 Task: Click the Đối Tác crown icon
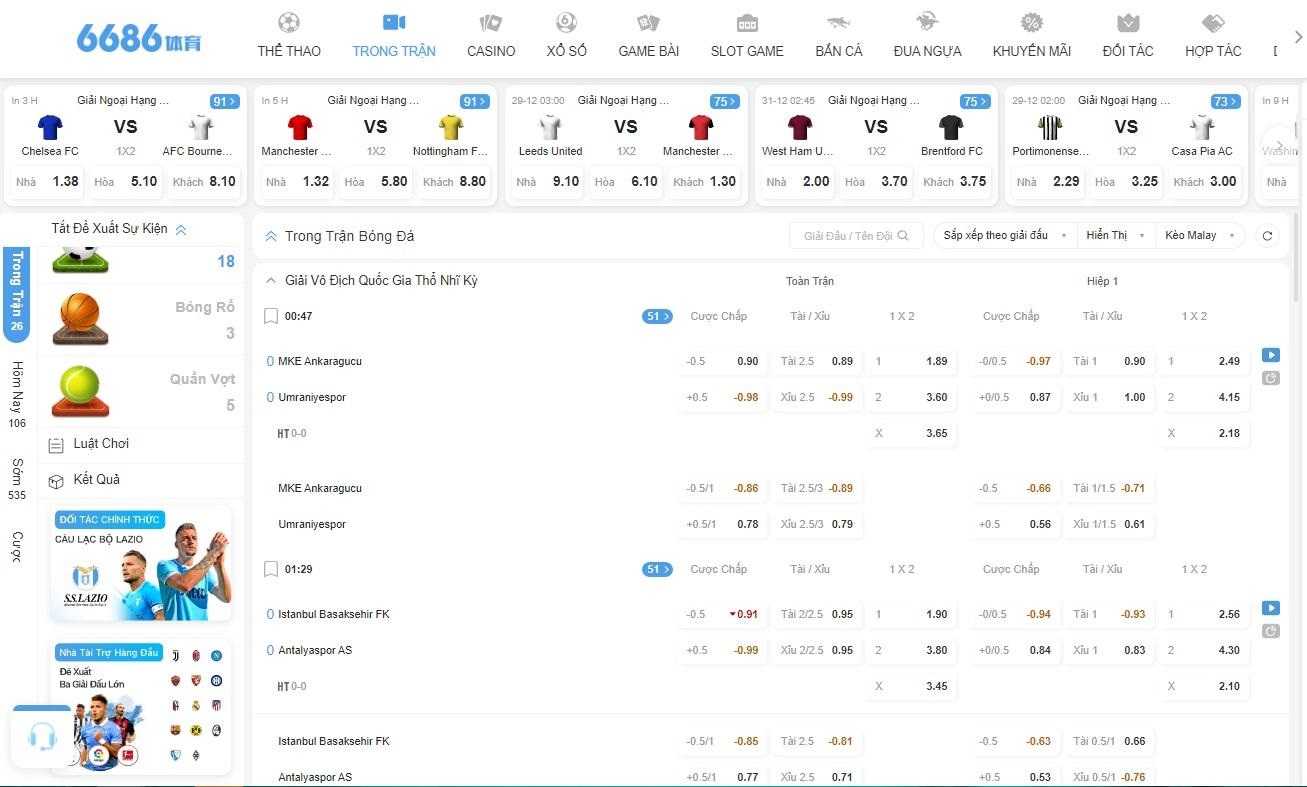pyautogui.click(x=1128, y=23)
